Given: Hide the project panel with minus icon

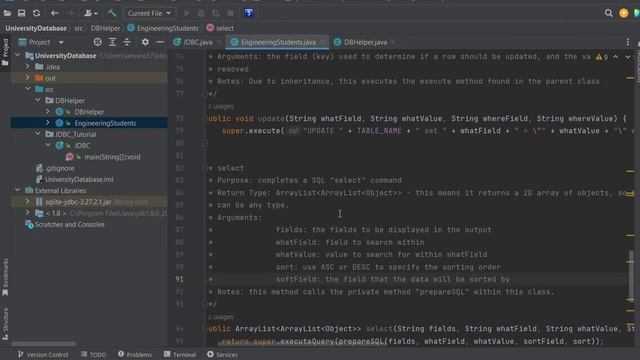Looking at the screenshot, I should click(x=160, y=42).
